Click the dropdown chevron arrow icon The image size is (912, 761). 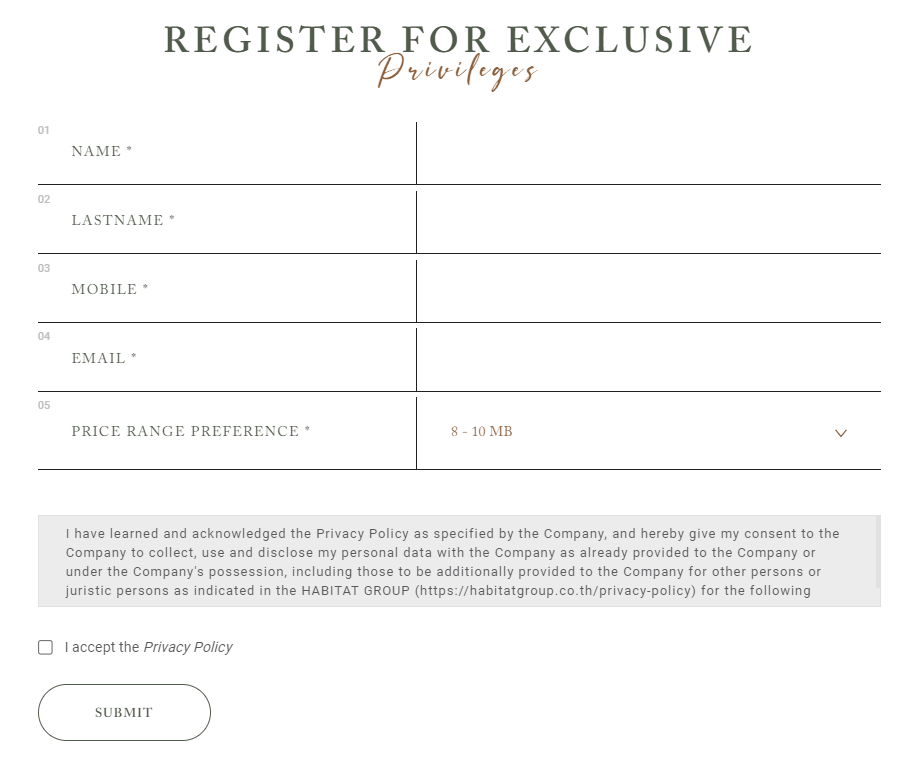coord(840,433)
